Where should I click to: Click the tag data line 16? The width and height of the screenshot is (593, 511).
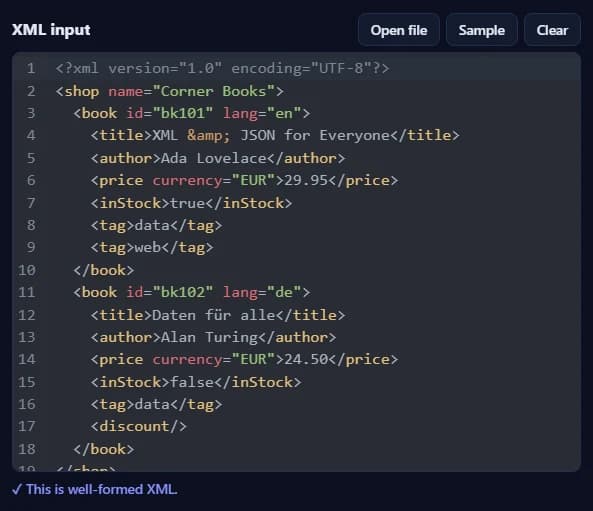click(157, 404)
